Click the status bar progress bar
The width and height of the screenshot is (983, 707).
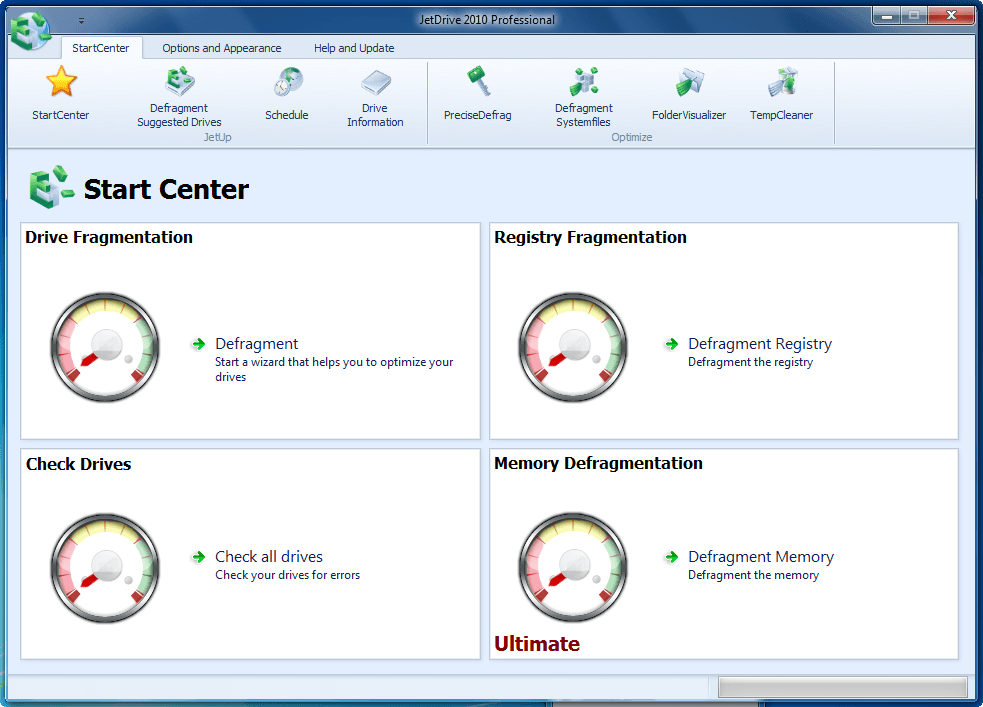coord(842,687)
